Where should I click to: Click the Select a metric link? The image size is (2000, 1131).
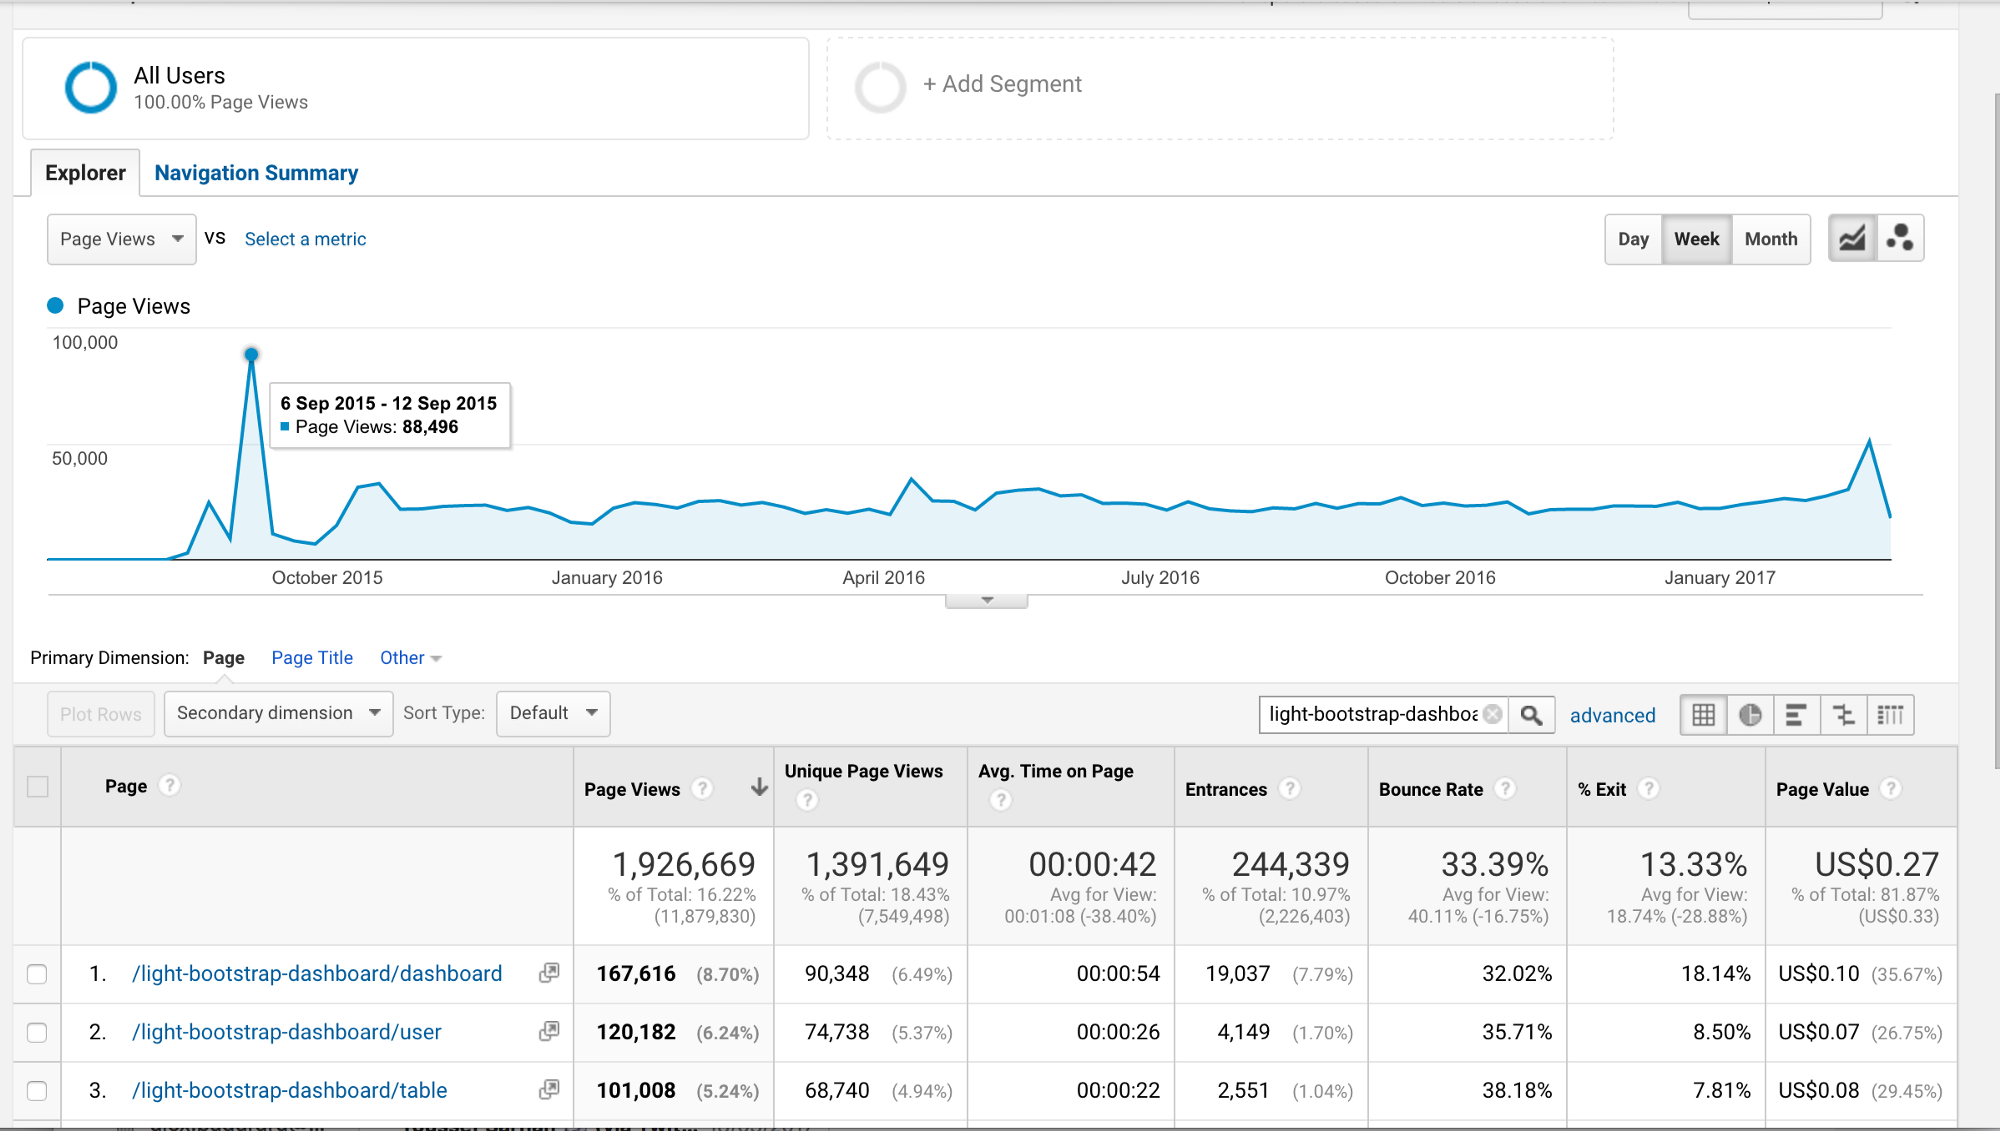(305, 239)
